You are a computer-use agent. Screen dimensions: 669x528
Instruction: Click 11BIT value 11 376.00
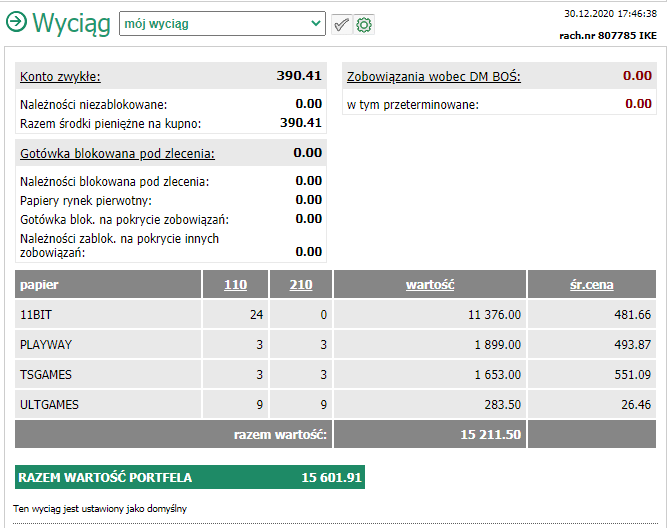point(494,315)
